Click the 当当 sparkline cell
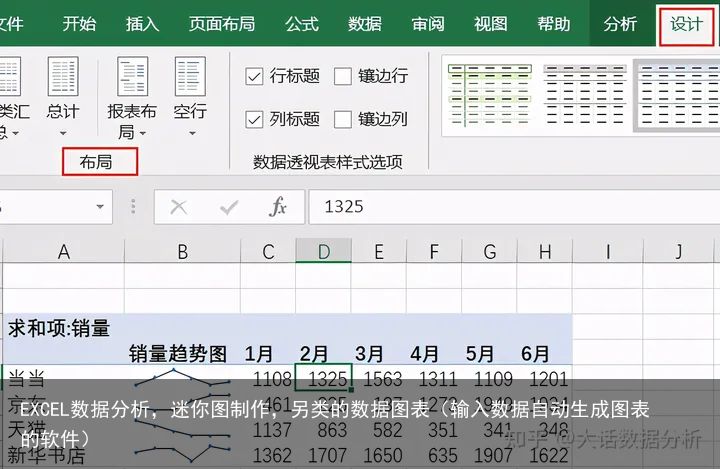The width and height of the screenshot is (720, 469). point(182,378)
